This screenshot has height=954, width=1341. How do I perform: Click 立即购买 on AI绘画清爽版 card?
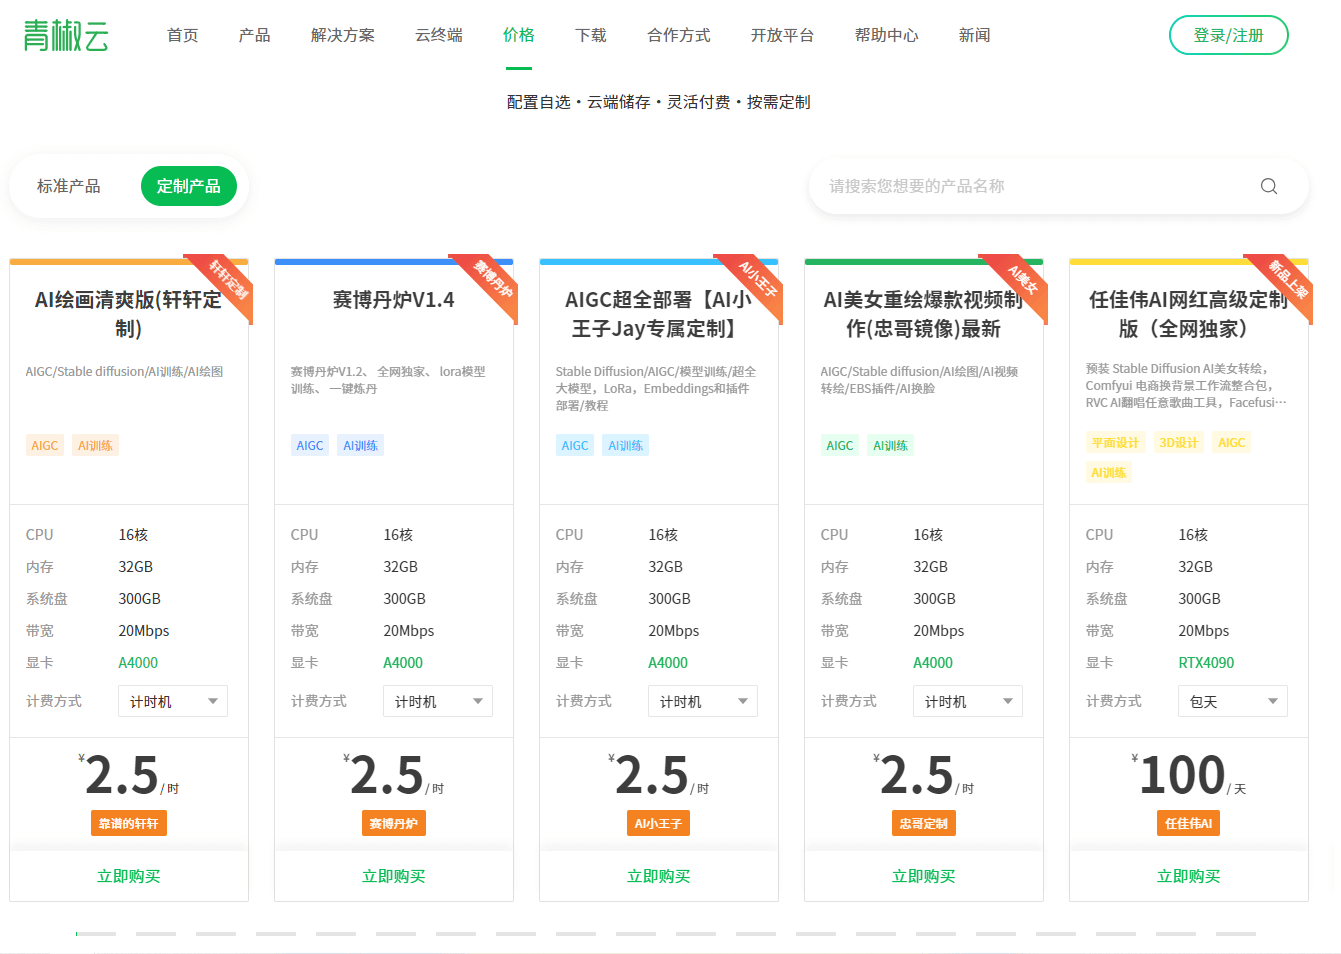pos(129,876)
